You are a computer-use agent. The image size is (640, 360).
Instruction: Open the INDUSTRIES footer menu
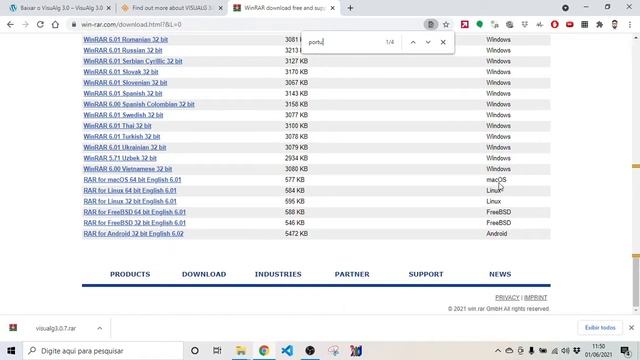(278, 274)
